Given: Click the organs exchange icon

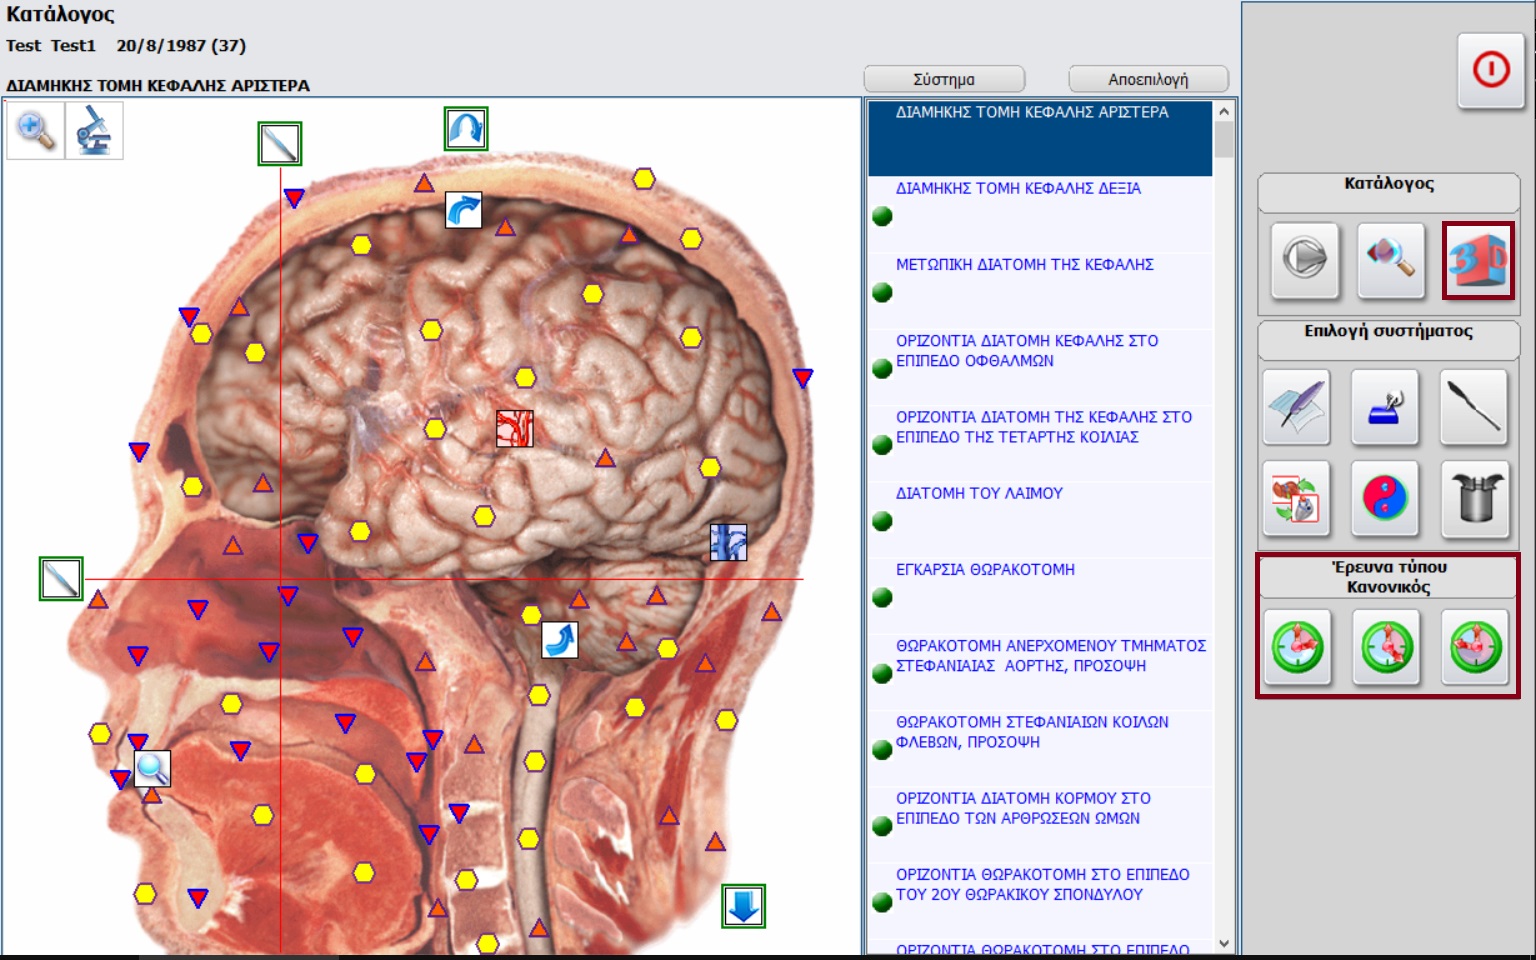Looking at the screenshot, I should click(x=1297, y=498).
